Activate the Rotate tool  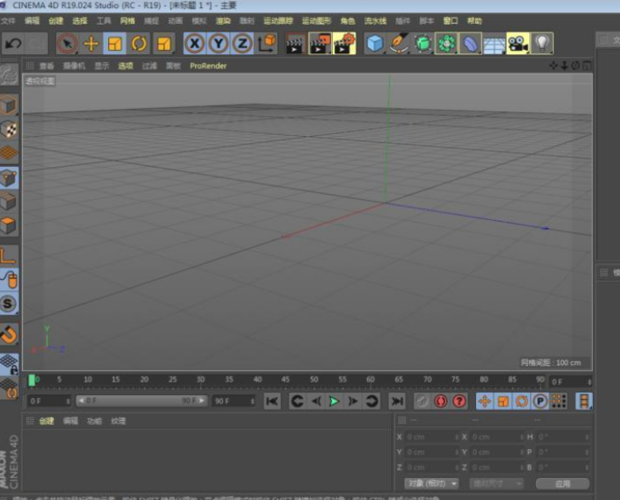tap(139, 43)
